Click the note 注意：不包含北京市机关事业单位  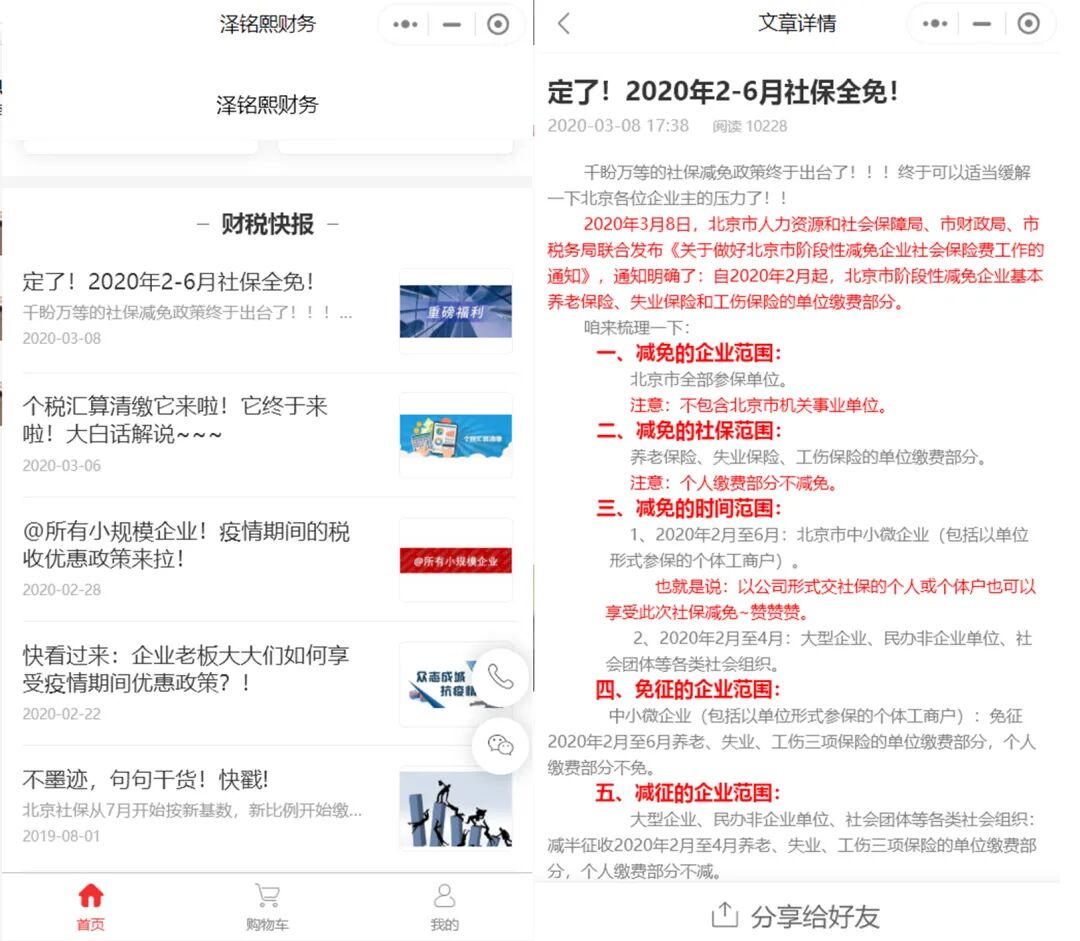[x=758, y=405]
